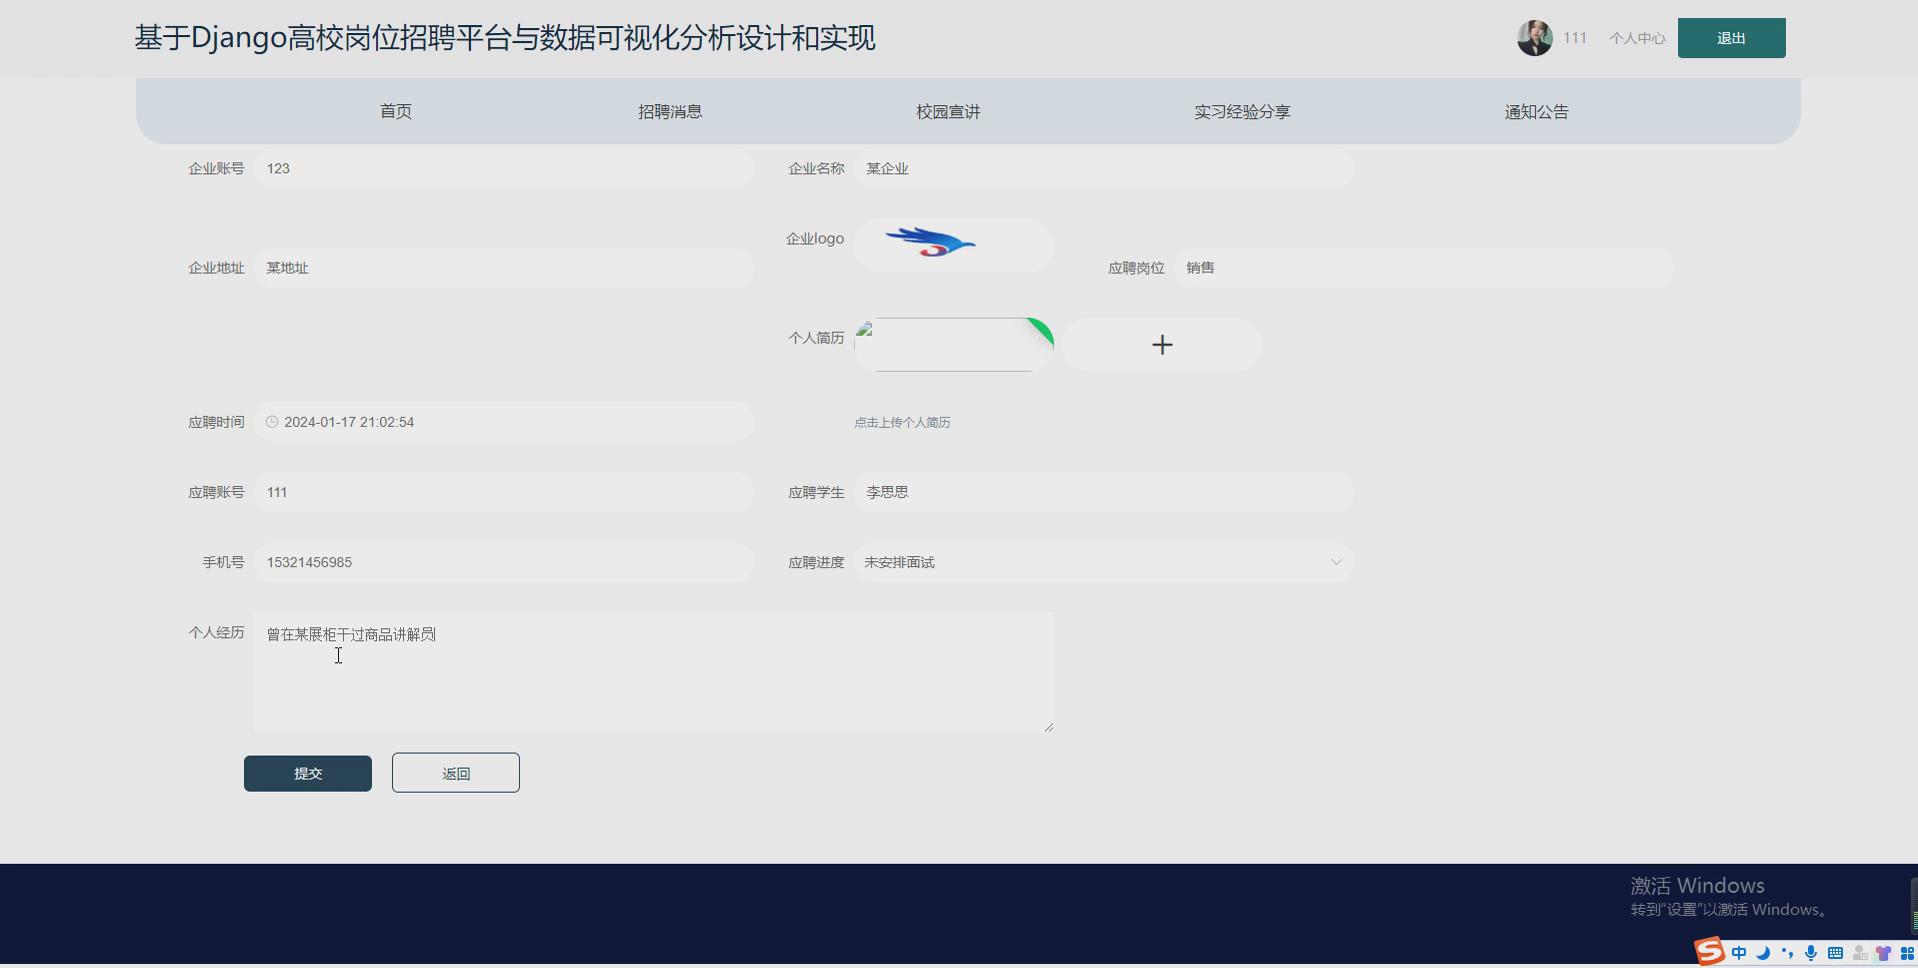
Task: Click the Sogou toolbox grid icon
Action: (x=1908, y=952)
